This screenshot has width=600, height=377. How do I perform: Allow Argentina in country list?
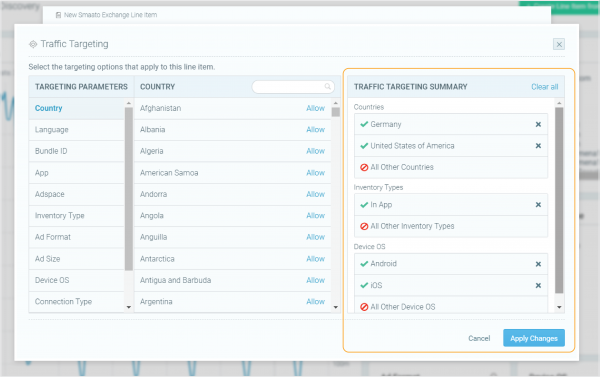tap(315, 302)
